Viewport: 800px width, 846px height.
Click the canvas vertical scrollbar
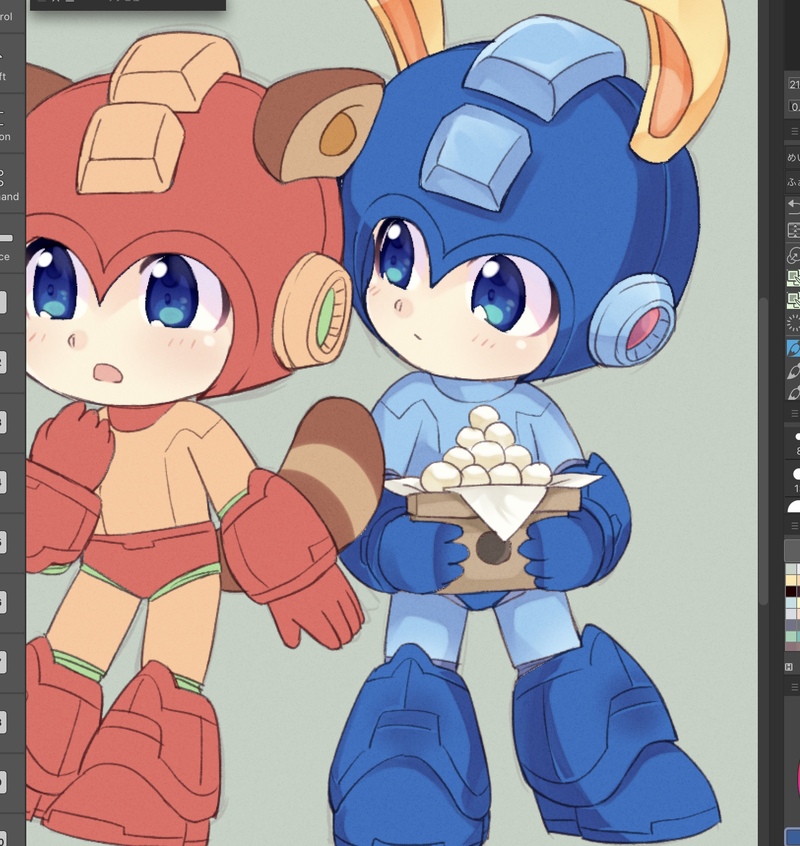pos(763,451)
